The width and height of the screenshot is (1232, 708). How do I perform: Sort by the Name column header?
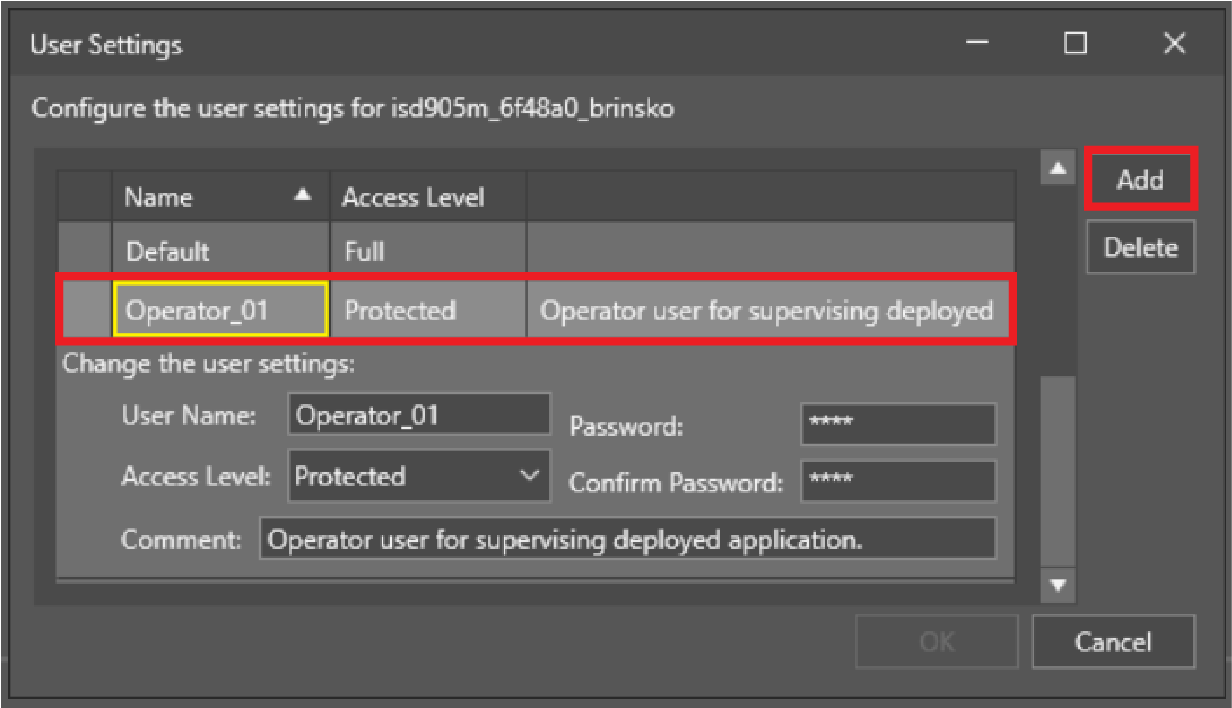200,197
